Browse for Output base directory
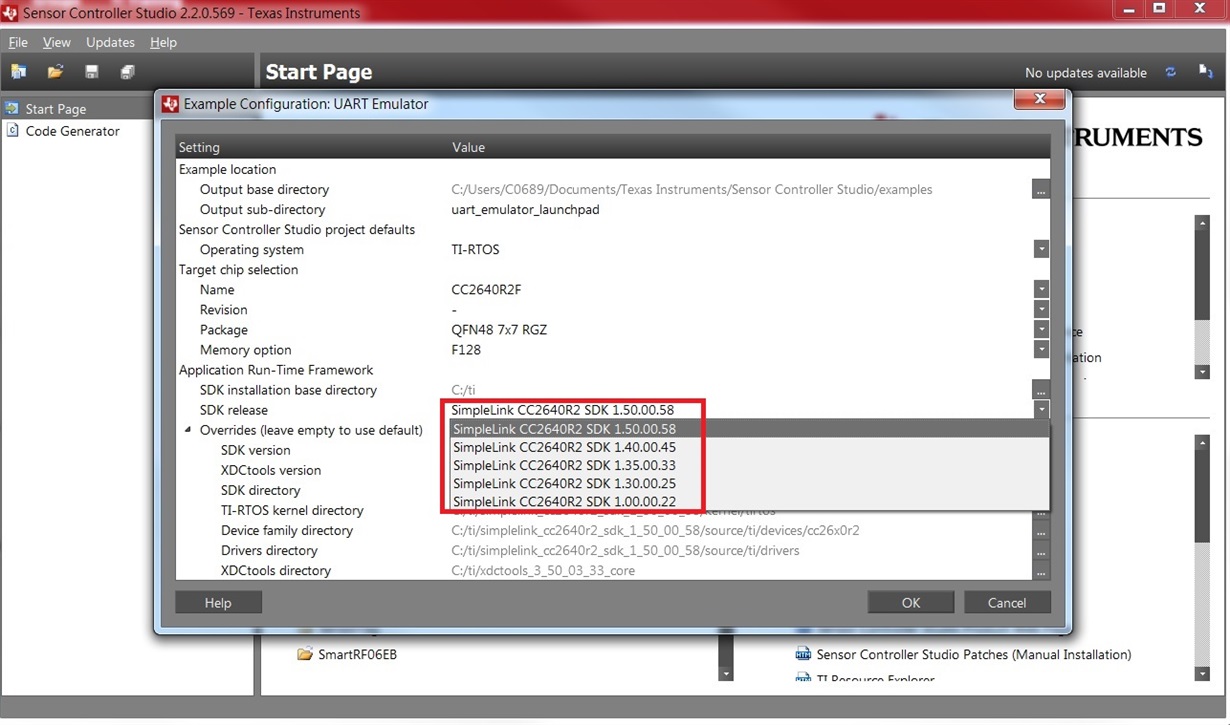1230x725 pixels. (x=1041, y=189)
